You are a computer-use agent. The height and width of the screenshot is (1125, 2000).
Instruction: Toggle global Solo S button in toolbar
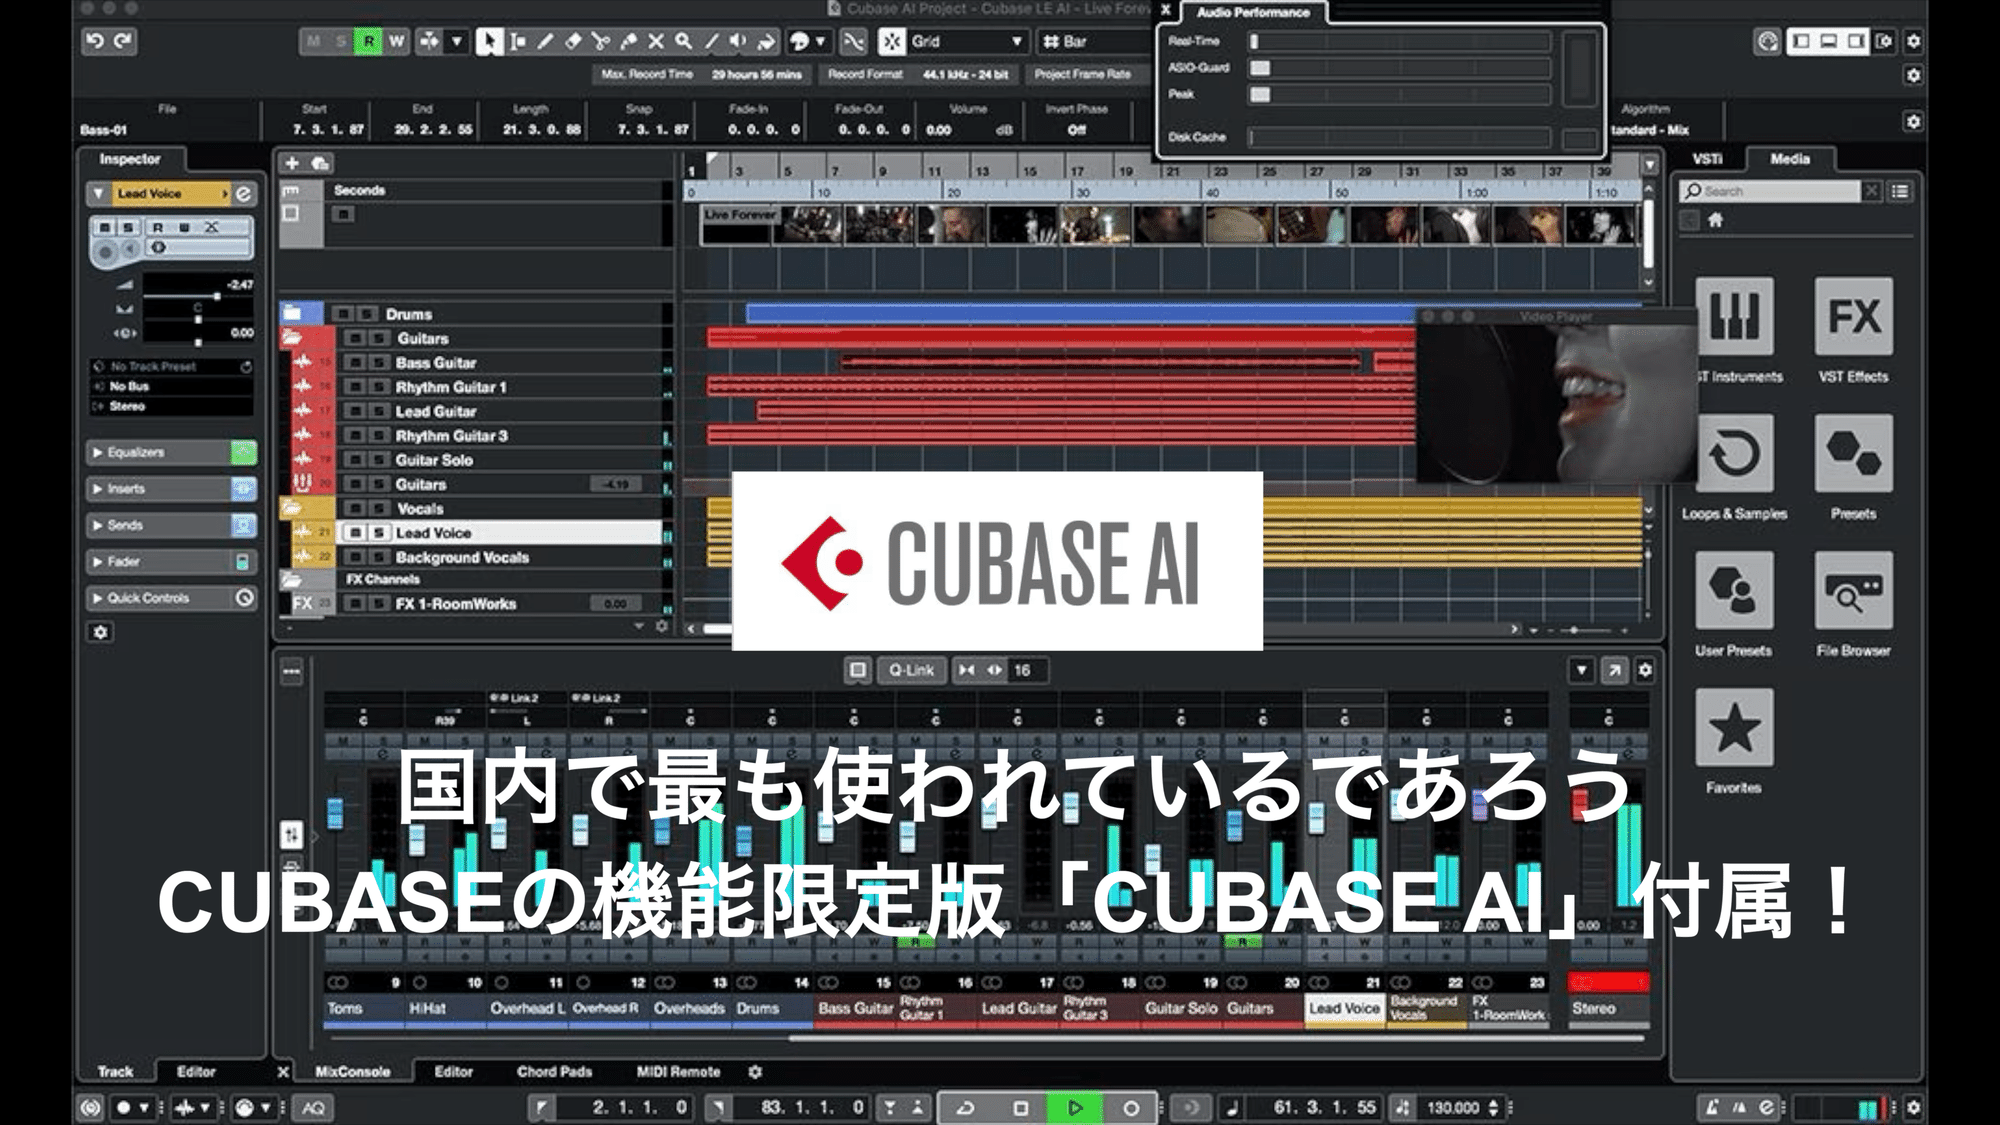coord(341,41)
